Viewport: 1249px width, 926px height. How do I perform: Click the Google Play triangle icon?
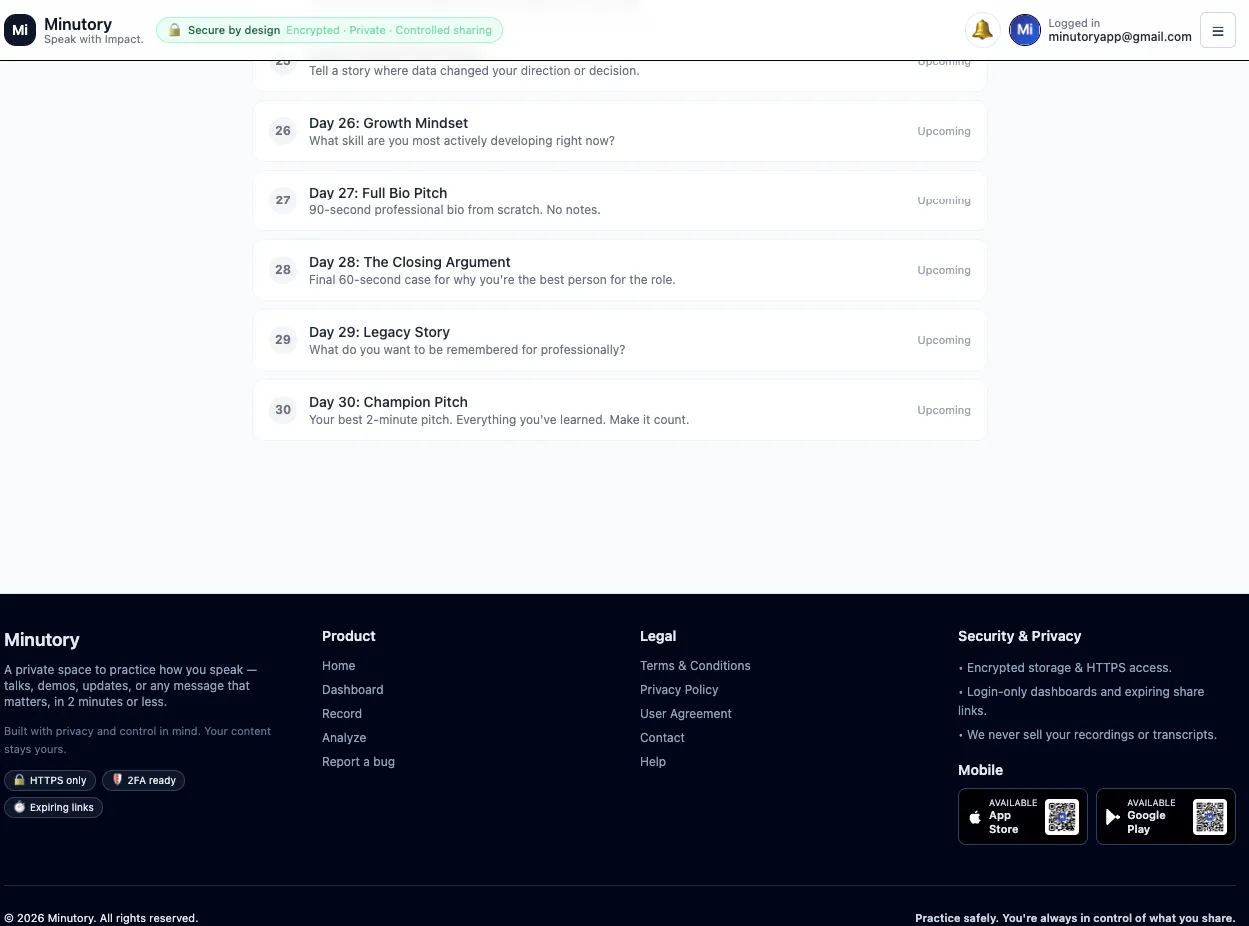click(x=1113, y=817)
